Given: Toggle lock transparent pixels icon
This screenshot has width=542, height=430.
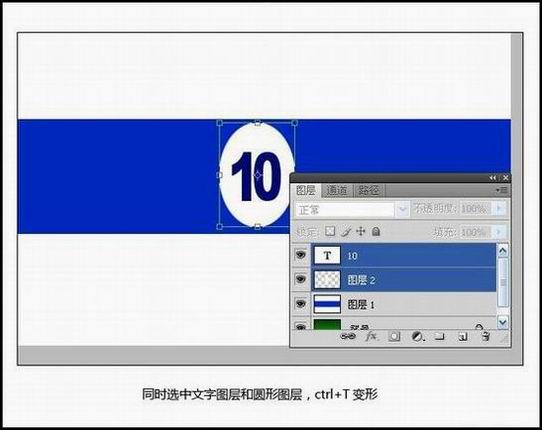Looking at the screenshot, I should tap(330, 231).
